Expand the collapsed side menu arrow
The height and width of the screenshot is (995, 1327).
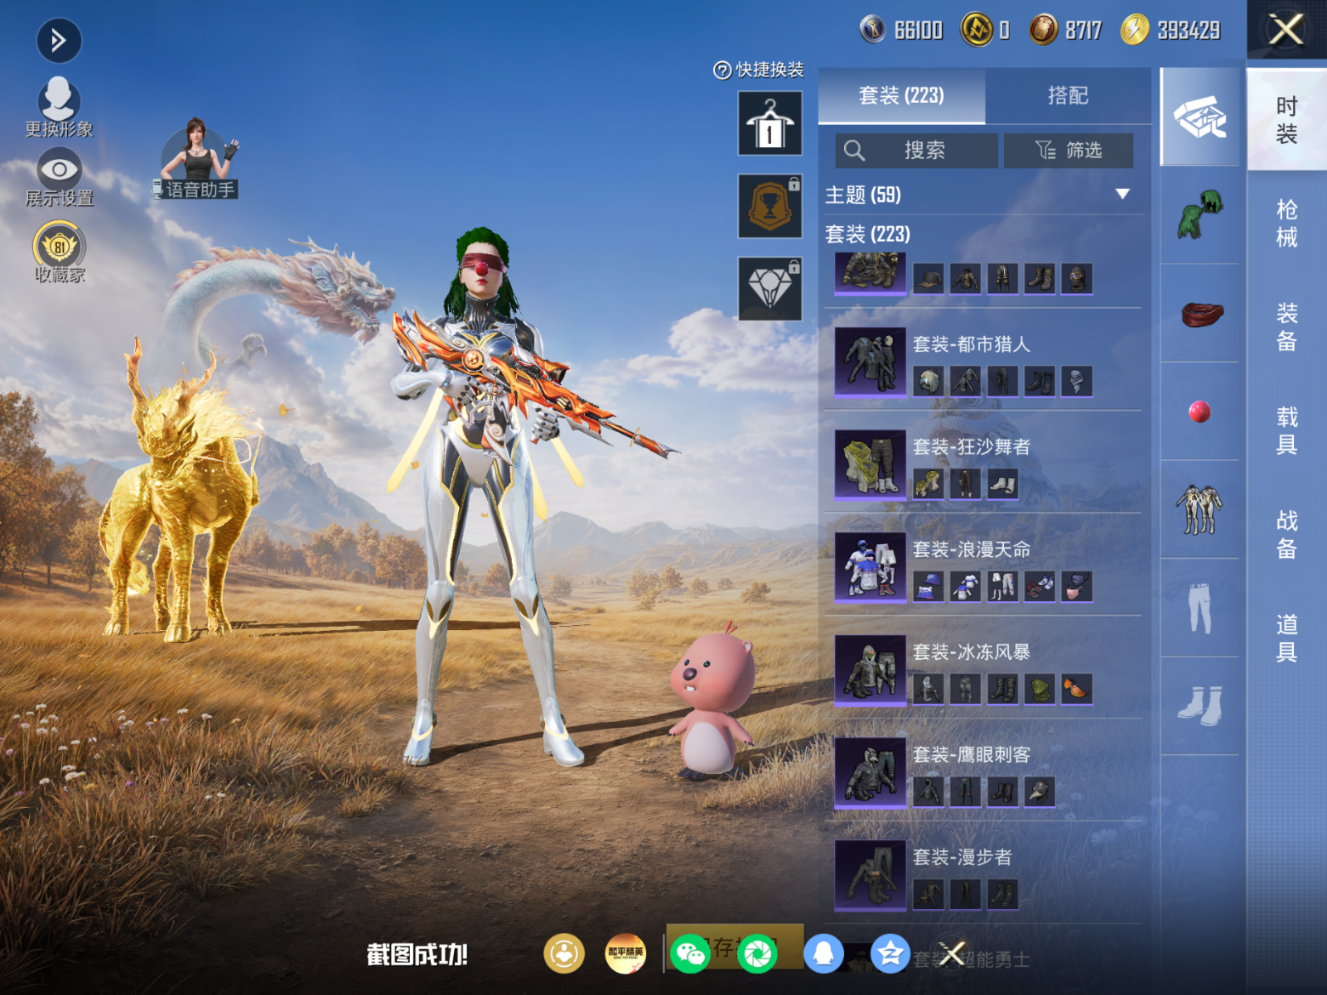click(x=58, y=40)
